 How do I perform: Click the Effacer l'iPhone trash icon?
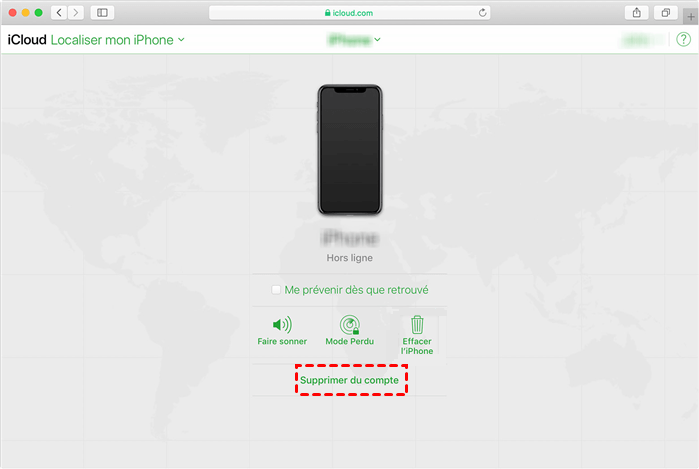417,325
